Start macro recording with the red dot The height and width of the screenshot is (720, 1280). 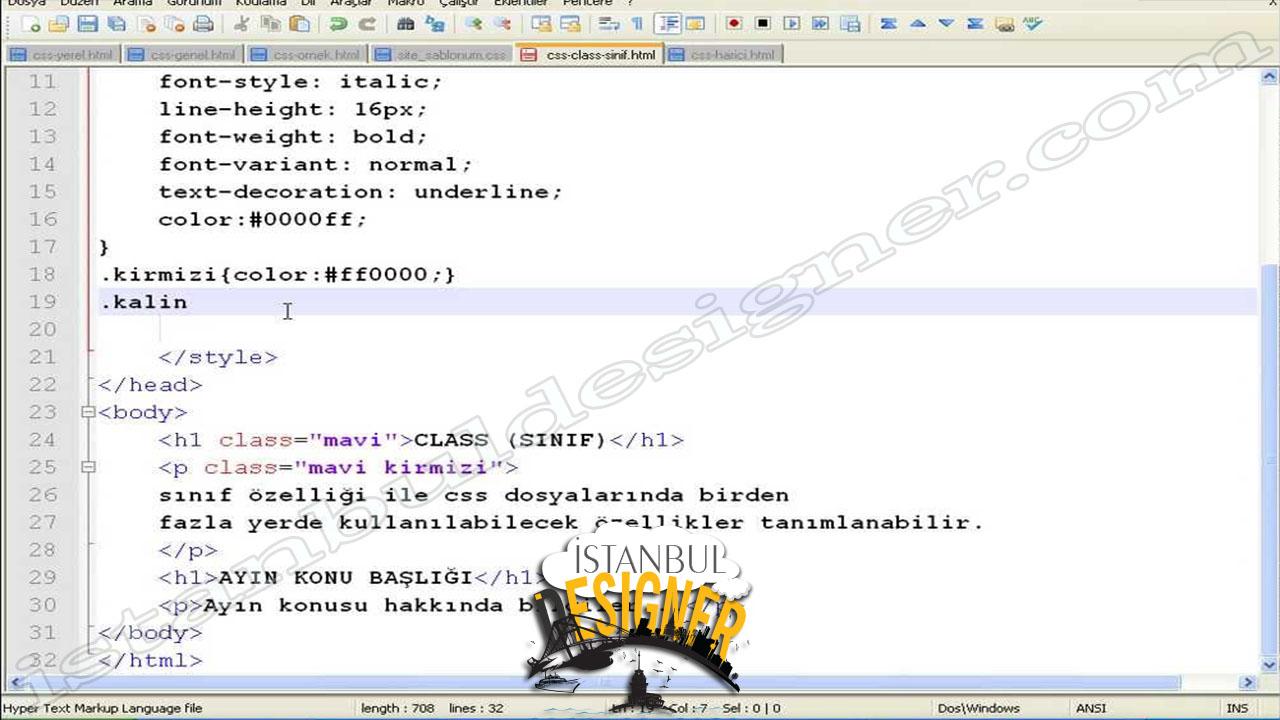click(x=734, y=23)
